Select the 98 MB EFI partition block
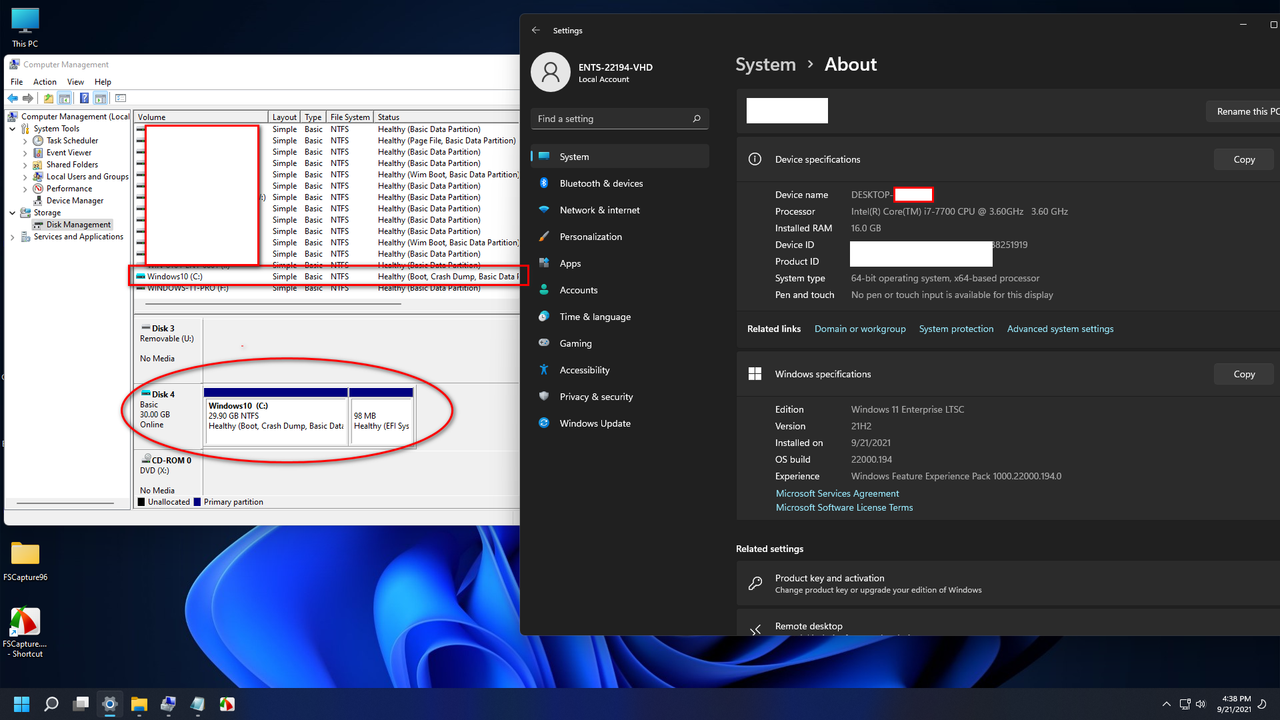The height and width of the screenshot is (720, 1280). (x=381, y=416)
